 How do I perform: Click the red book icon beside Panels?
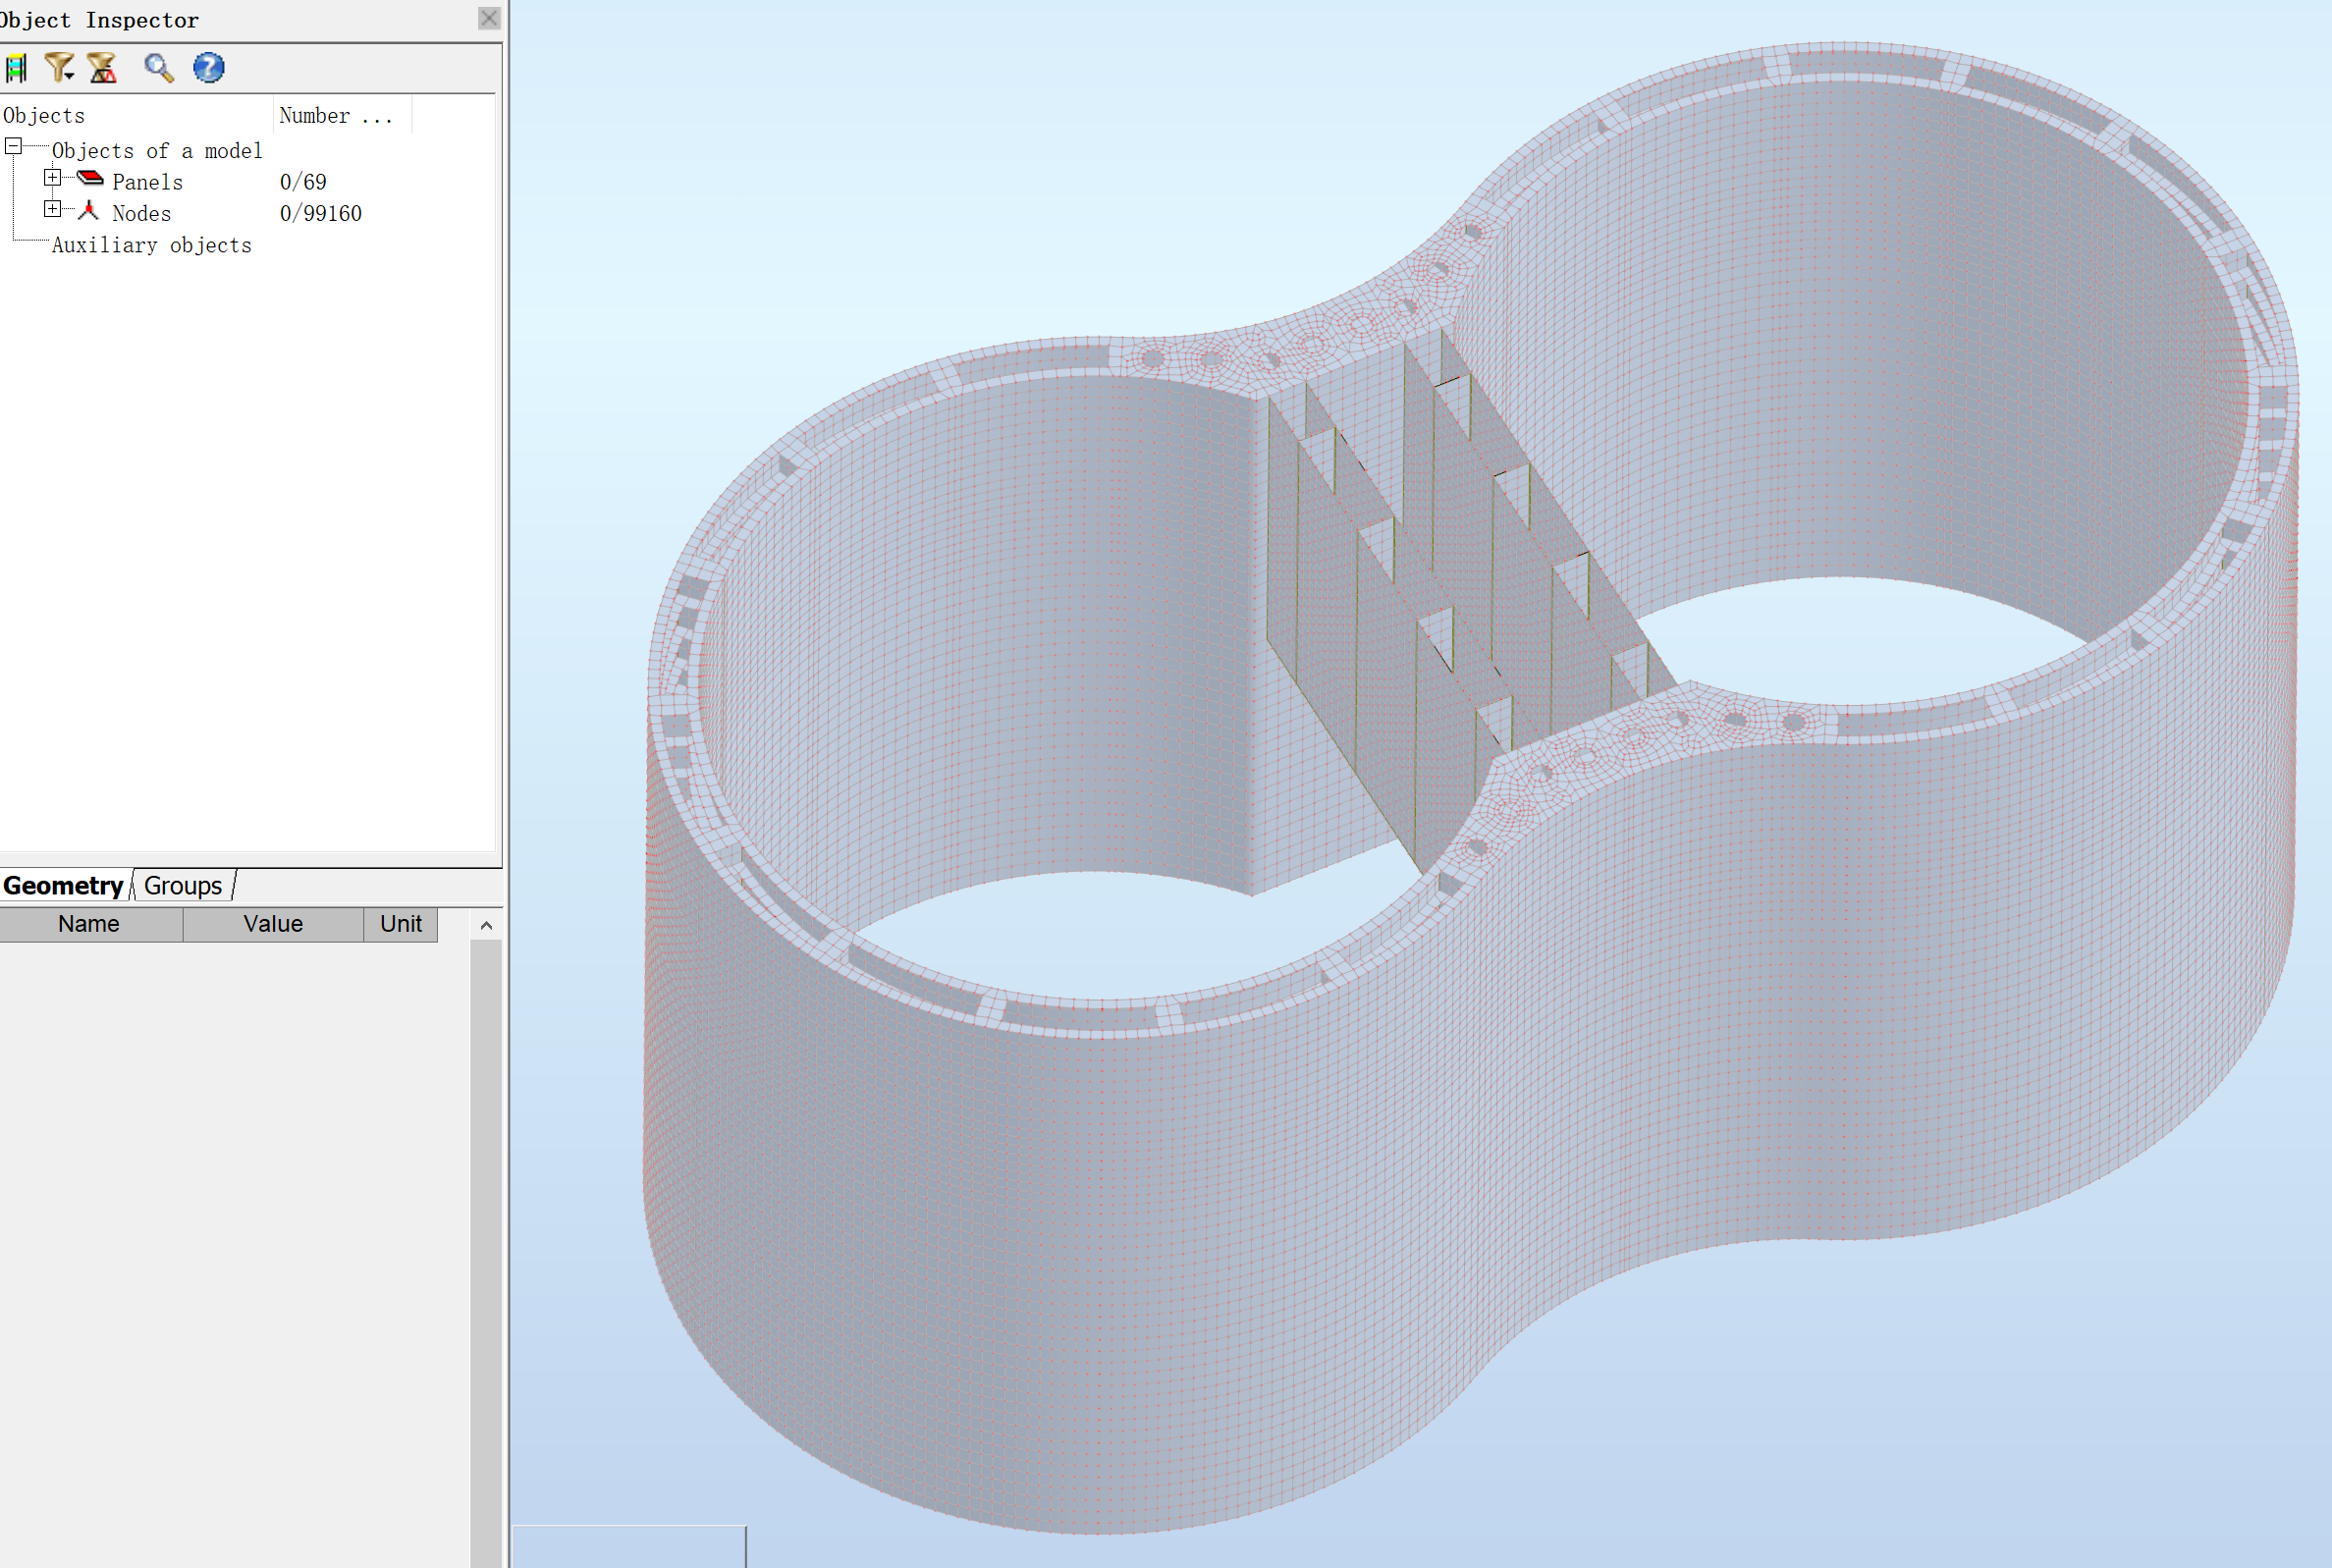(88, 177)
